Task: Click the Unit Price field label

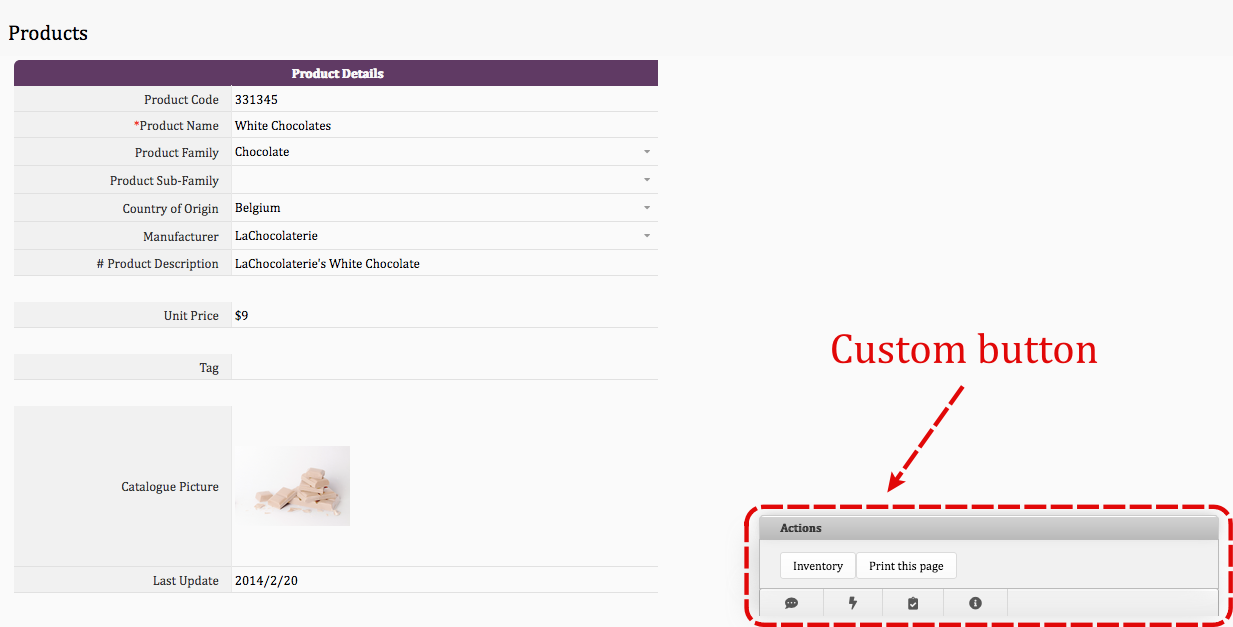Action: point(191,315)
